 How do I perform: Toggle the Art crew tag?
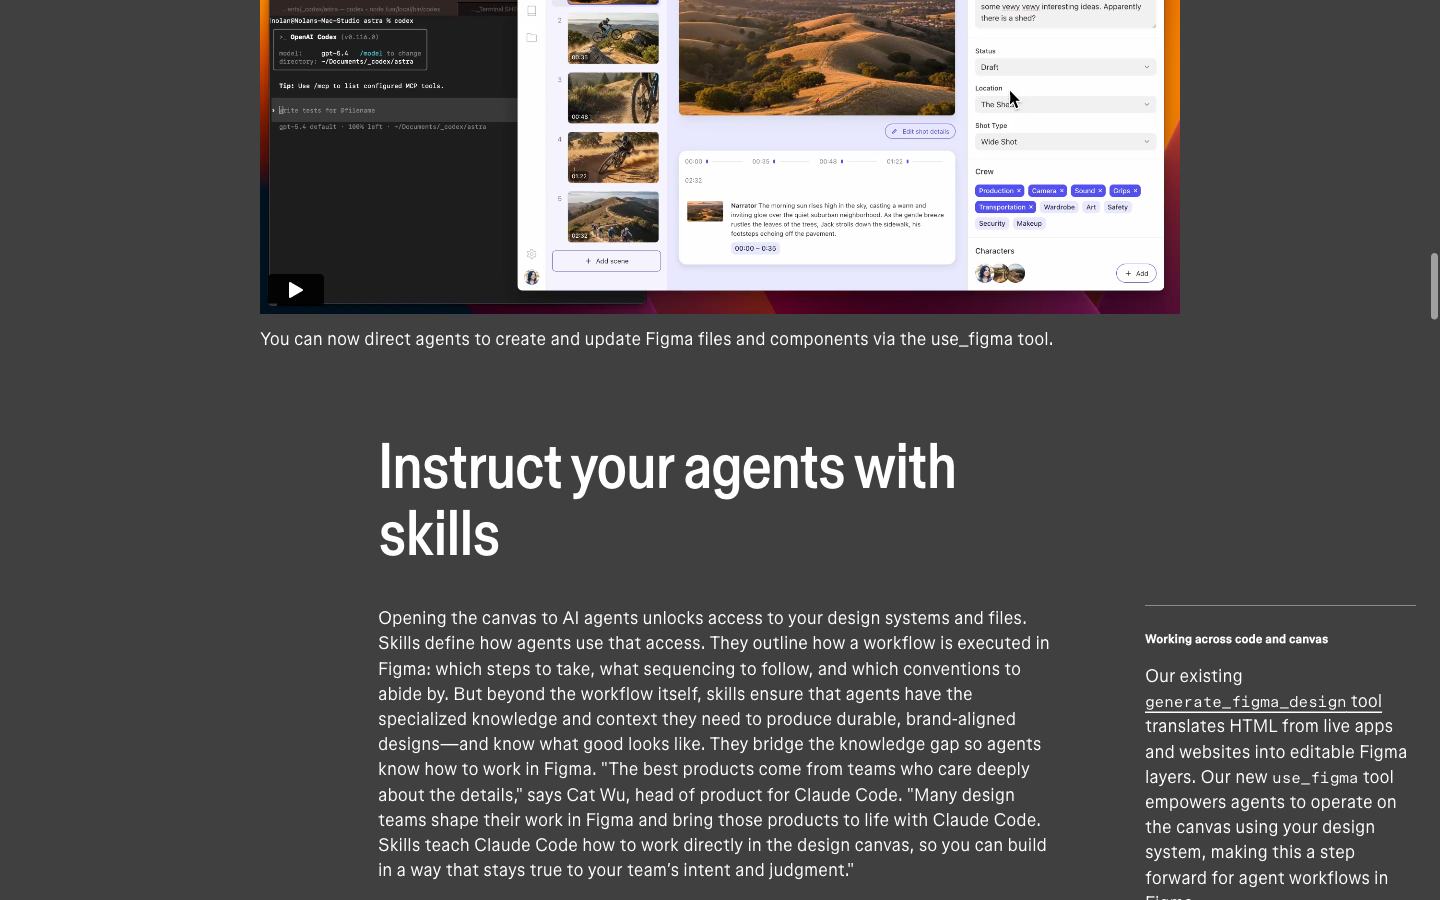tap(1091, 207)
